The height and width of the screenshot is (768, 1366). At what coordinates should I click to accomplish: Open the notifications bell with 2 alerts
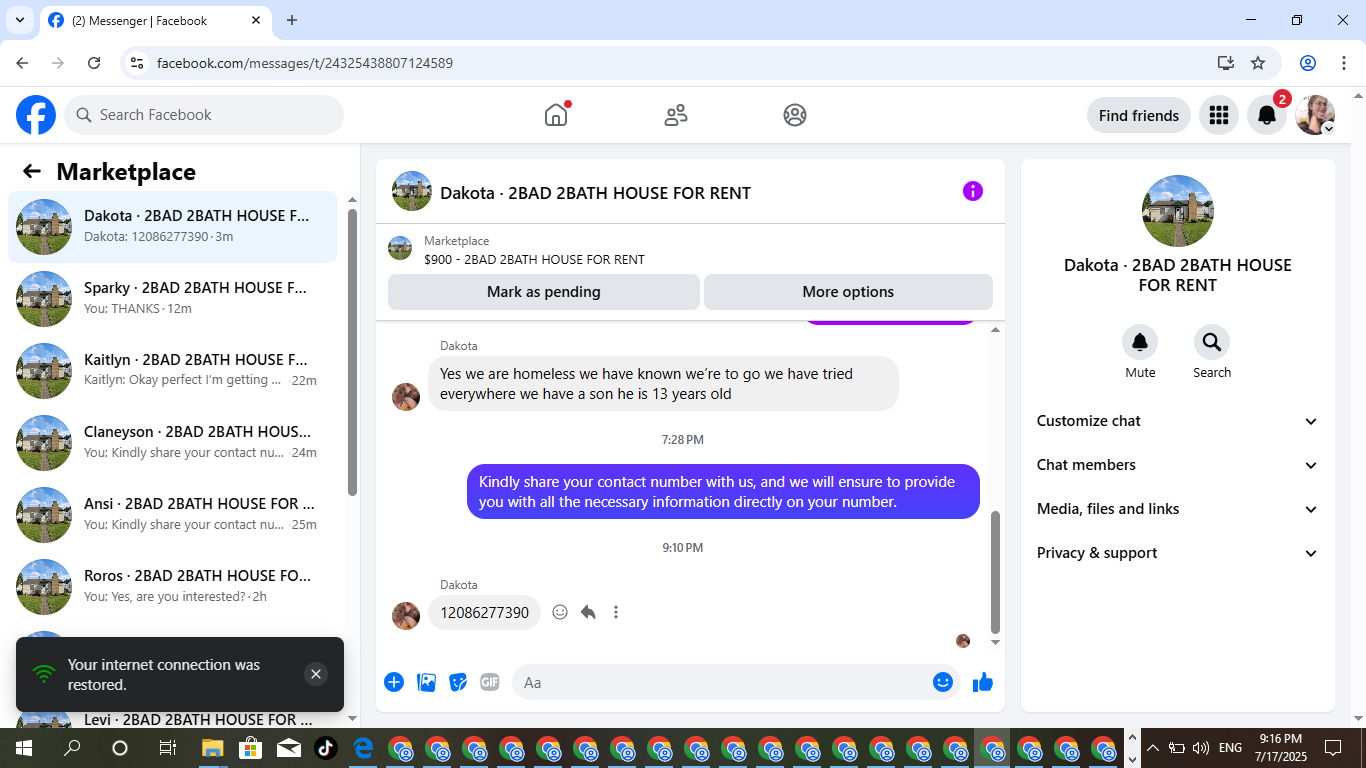(1267, 115)
